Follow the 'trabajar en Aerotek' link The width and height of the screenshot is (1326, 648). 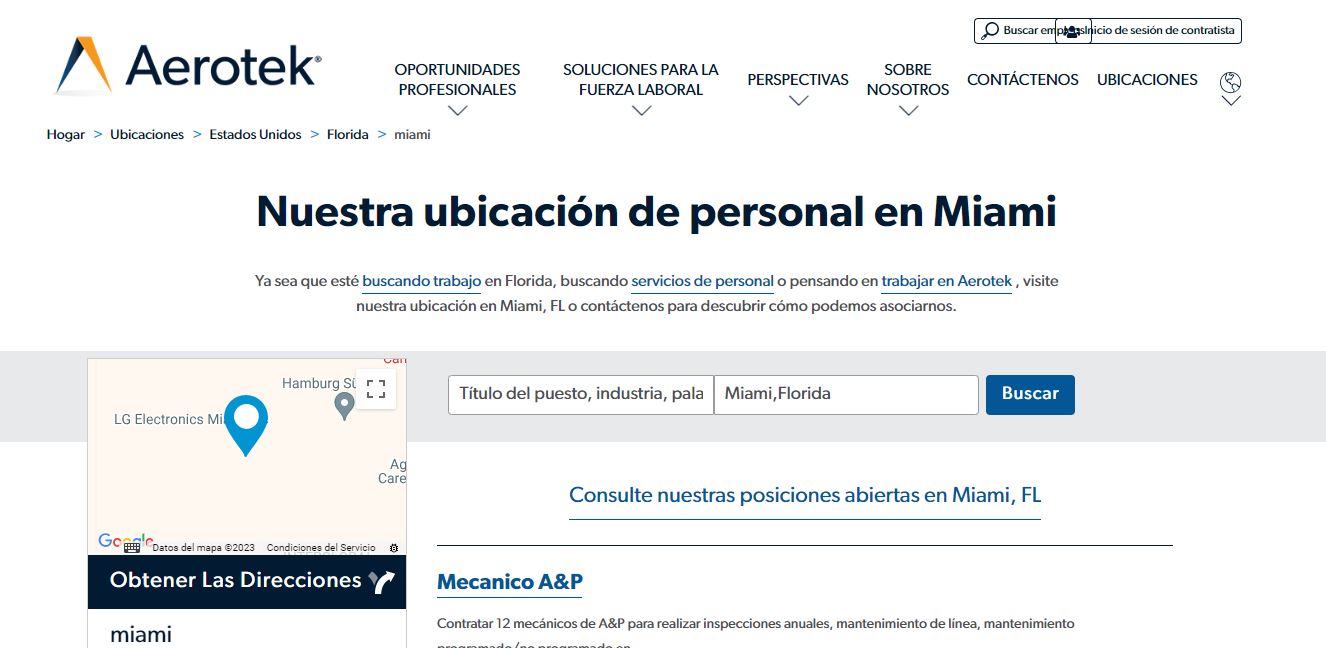(947, 282)
